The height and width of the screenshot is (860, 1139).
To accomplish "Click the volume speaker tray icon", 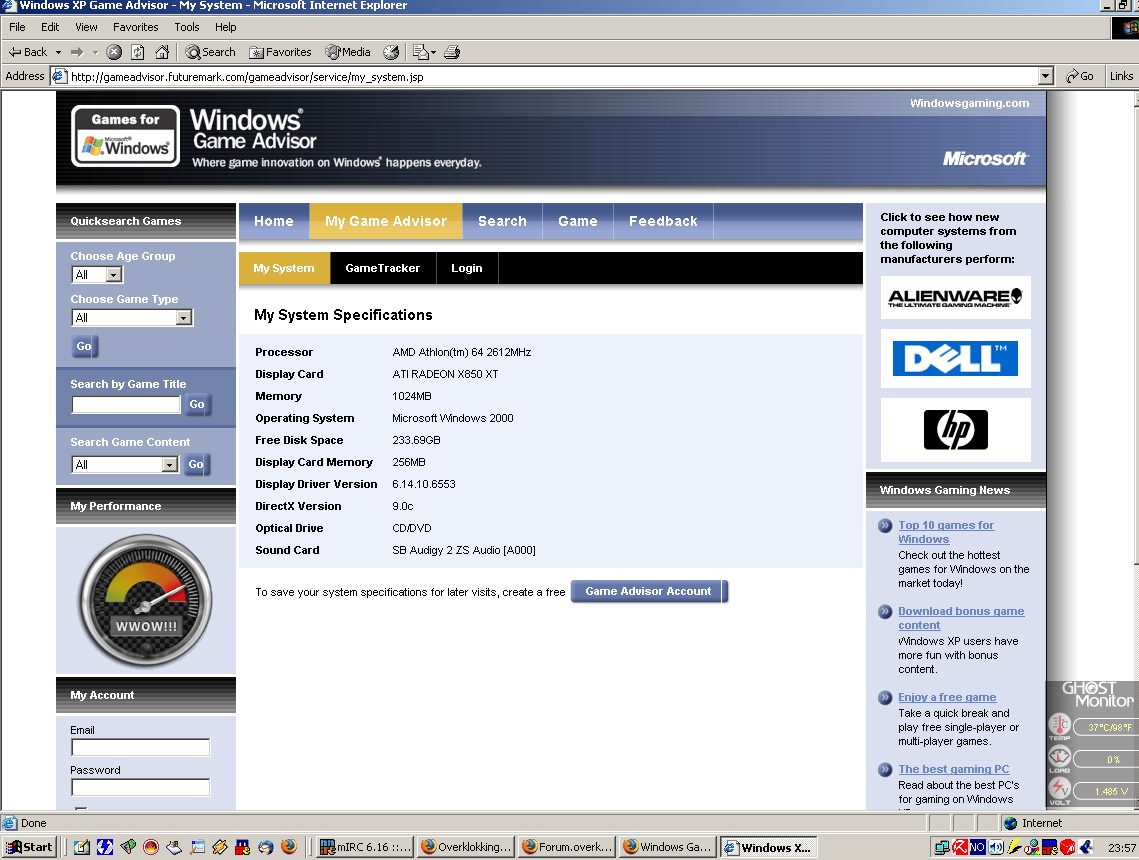I will (996, 847).
